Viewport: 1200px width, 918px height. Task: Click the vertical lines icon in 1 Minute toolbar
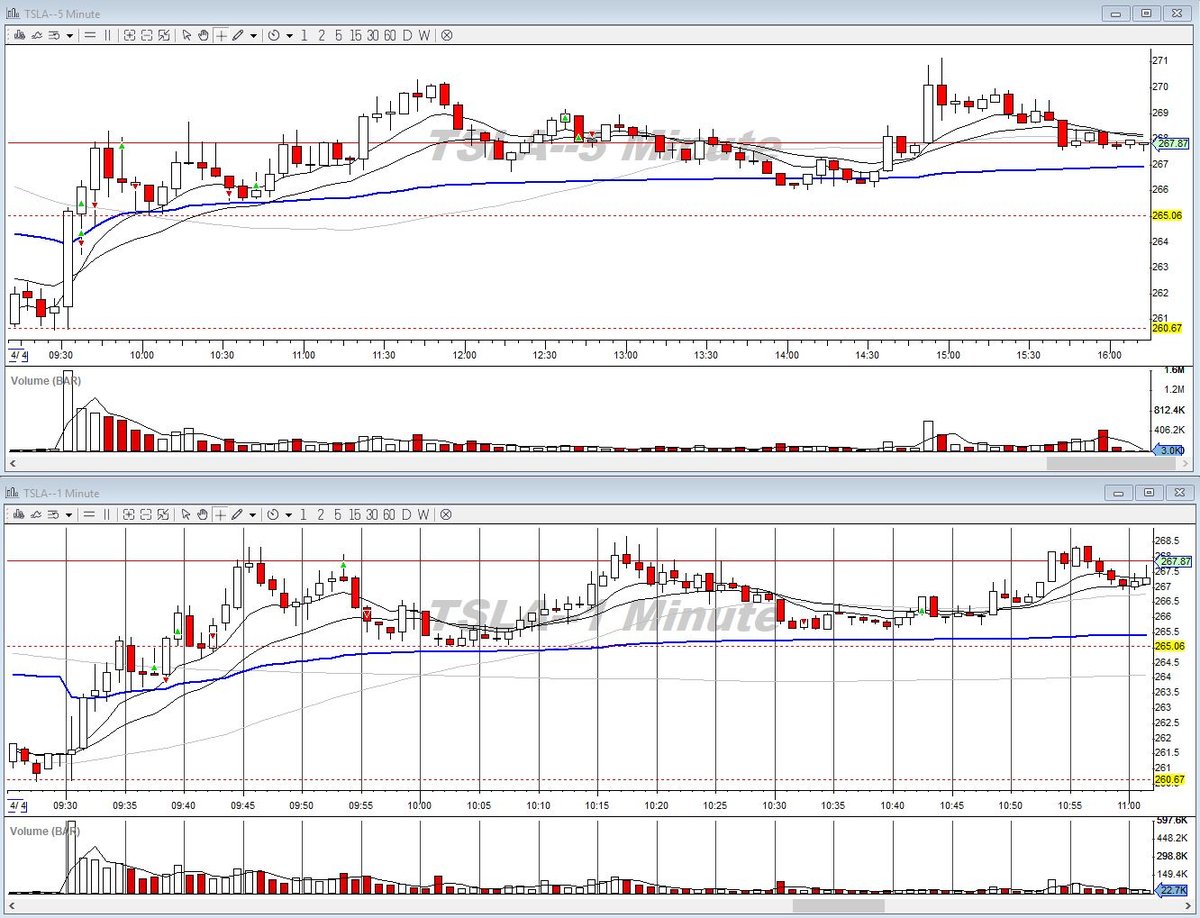107,515
